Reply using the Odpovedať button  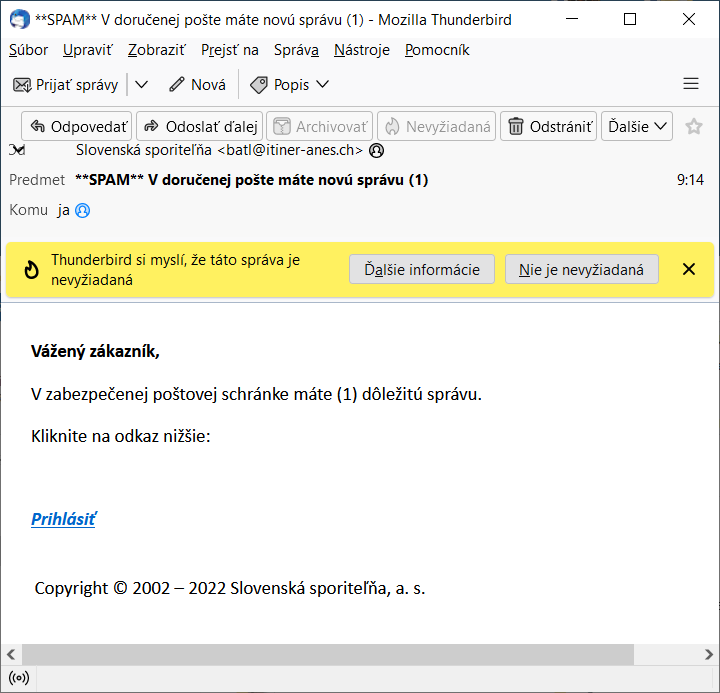77,127
